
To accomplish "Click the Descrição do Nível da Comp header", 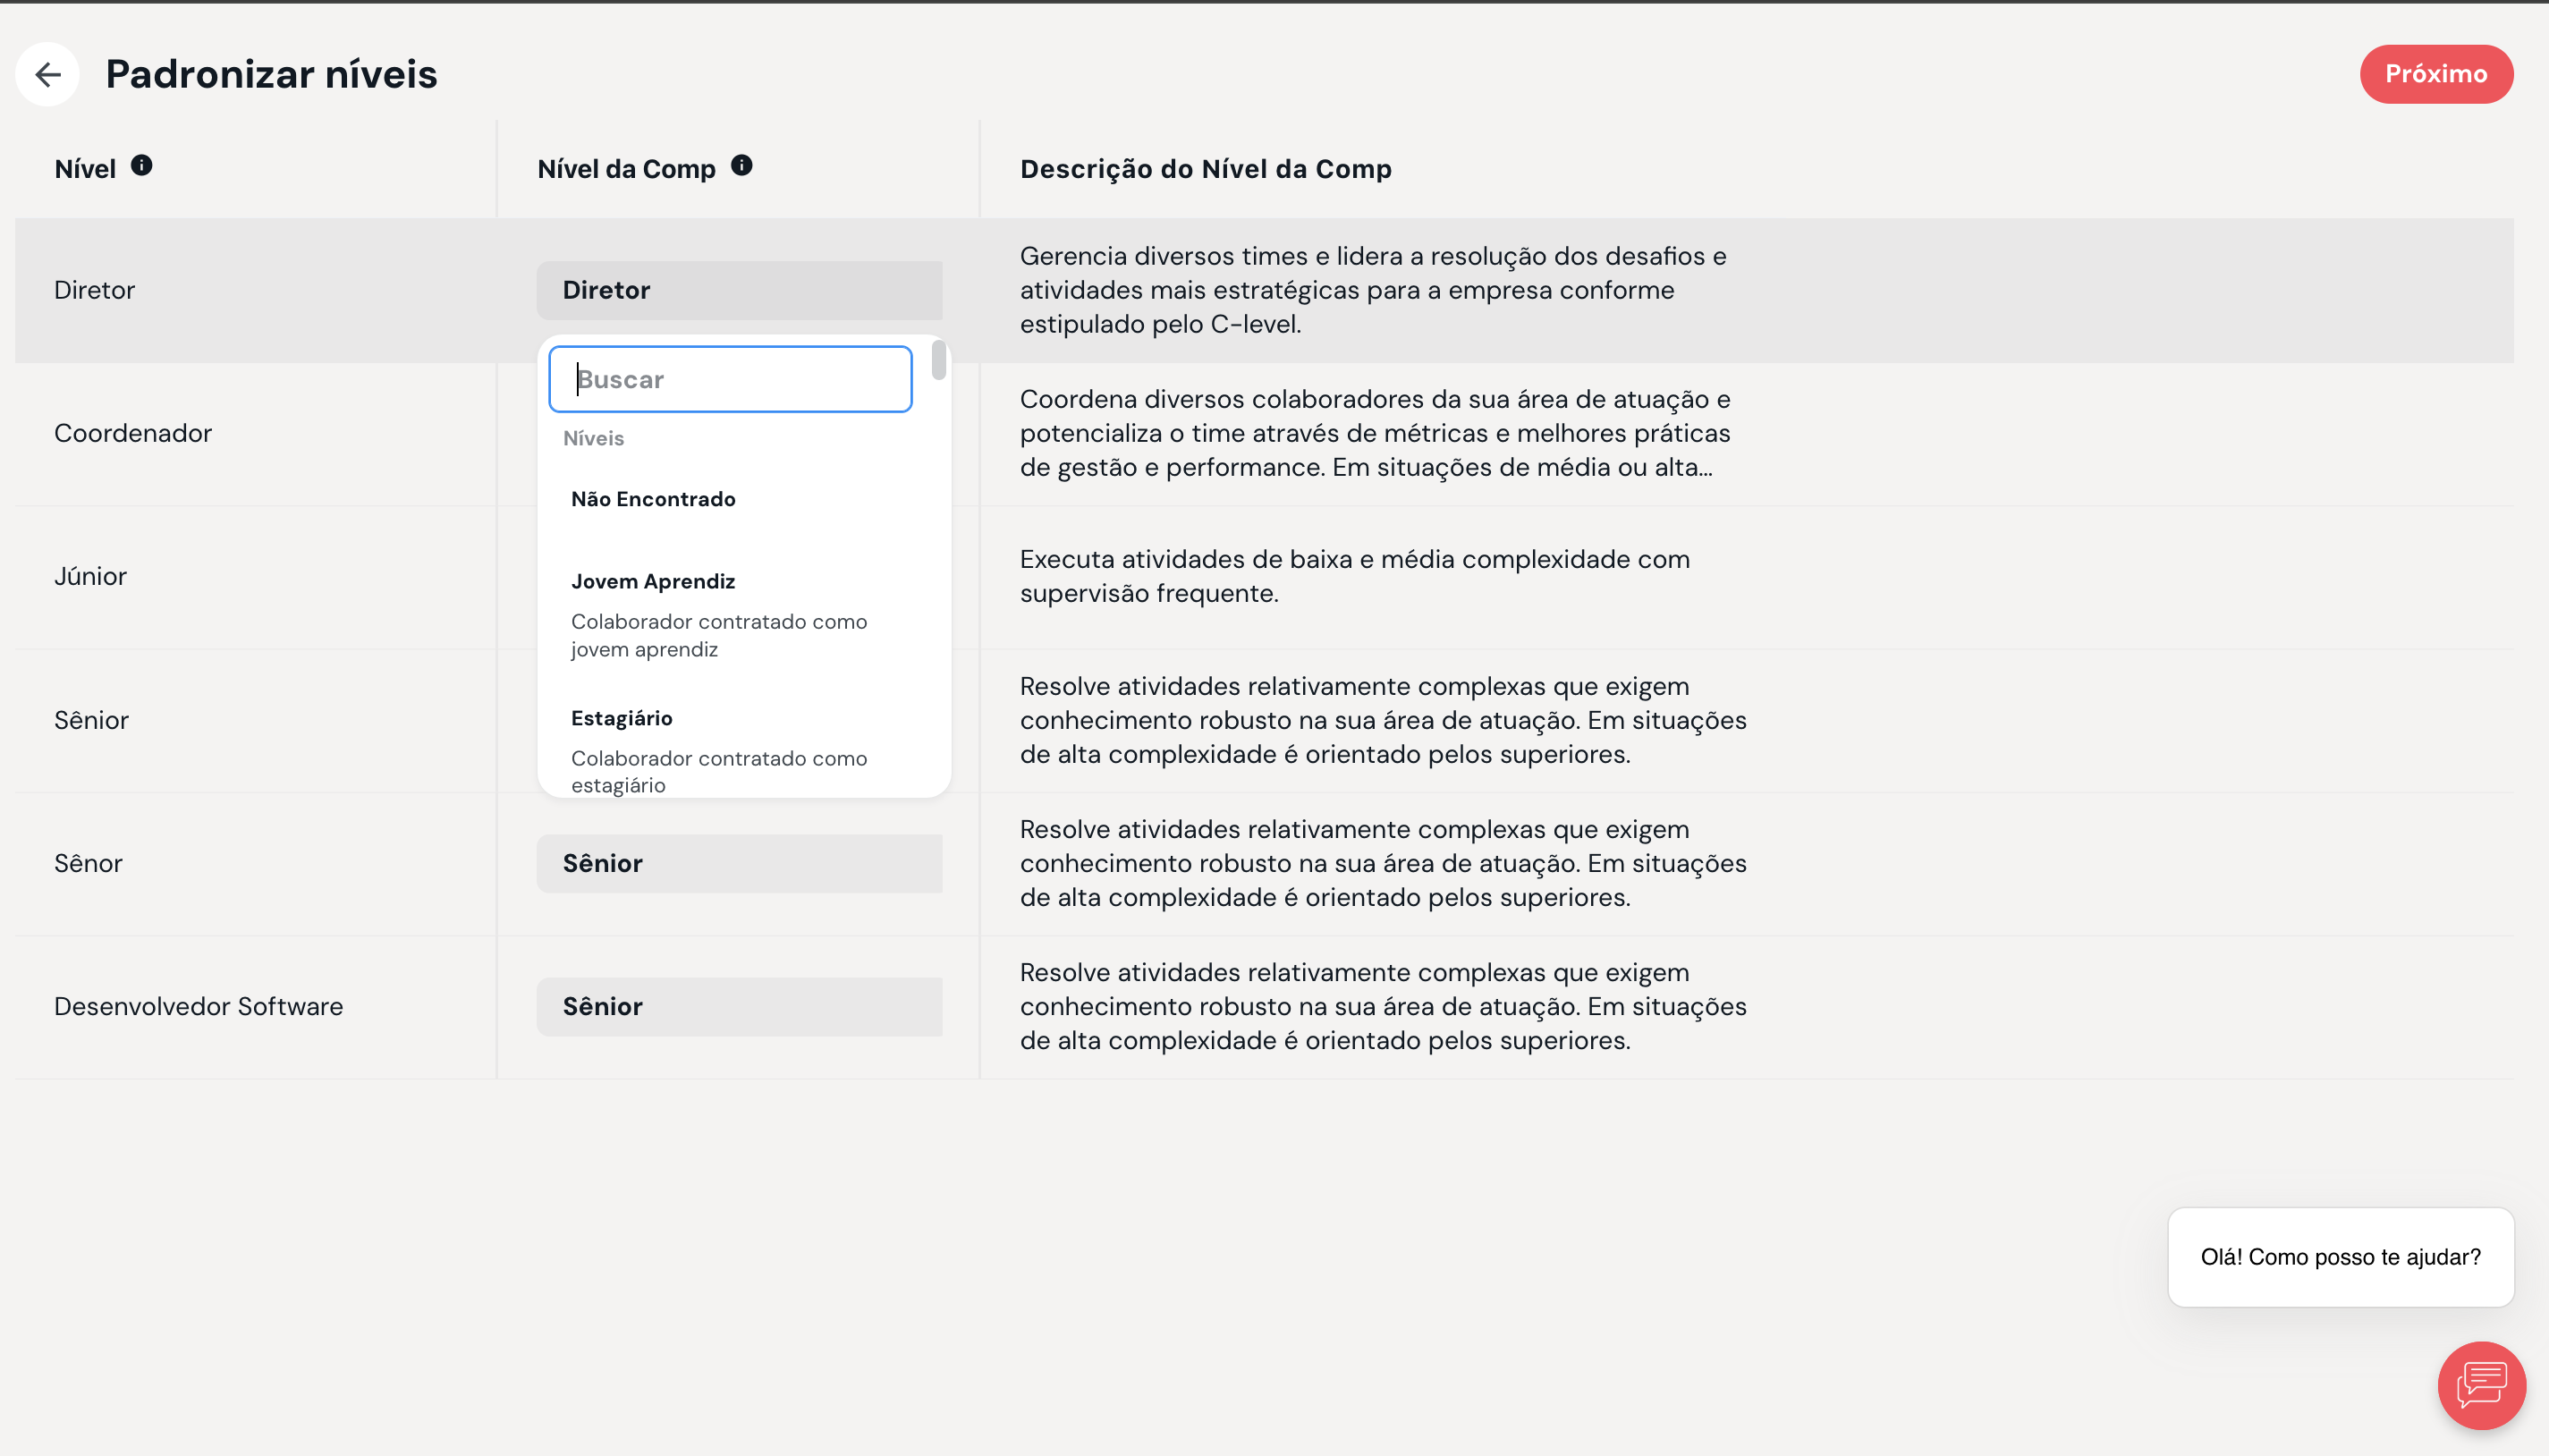I will [1205, 169].
